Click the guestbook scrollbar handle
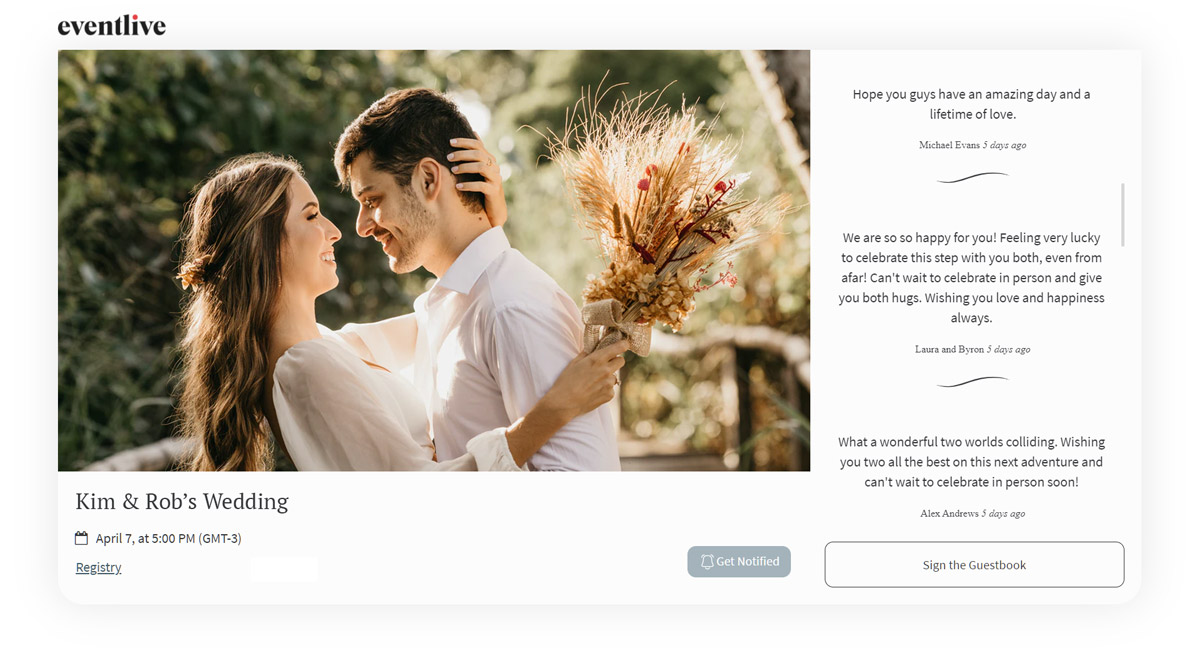The width and height of the screenshot is (1200, 651). pos(1123,214)
